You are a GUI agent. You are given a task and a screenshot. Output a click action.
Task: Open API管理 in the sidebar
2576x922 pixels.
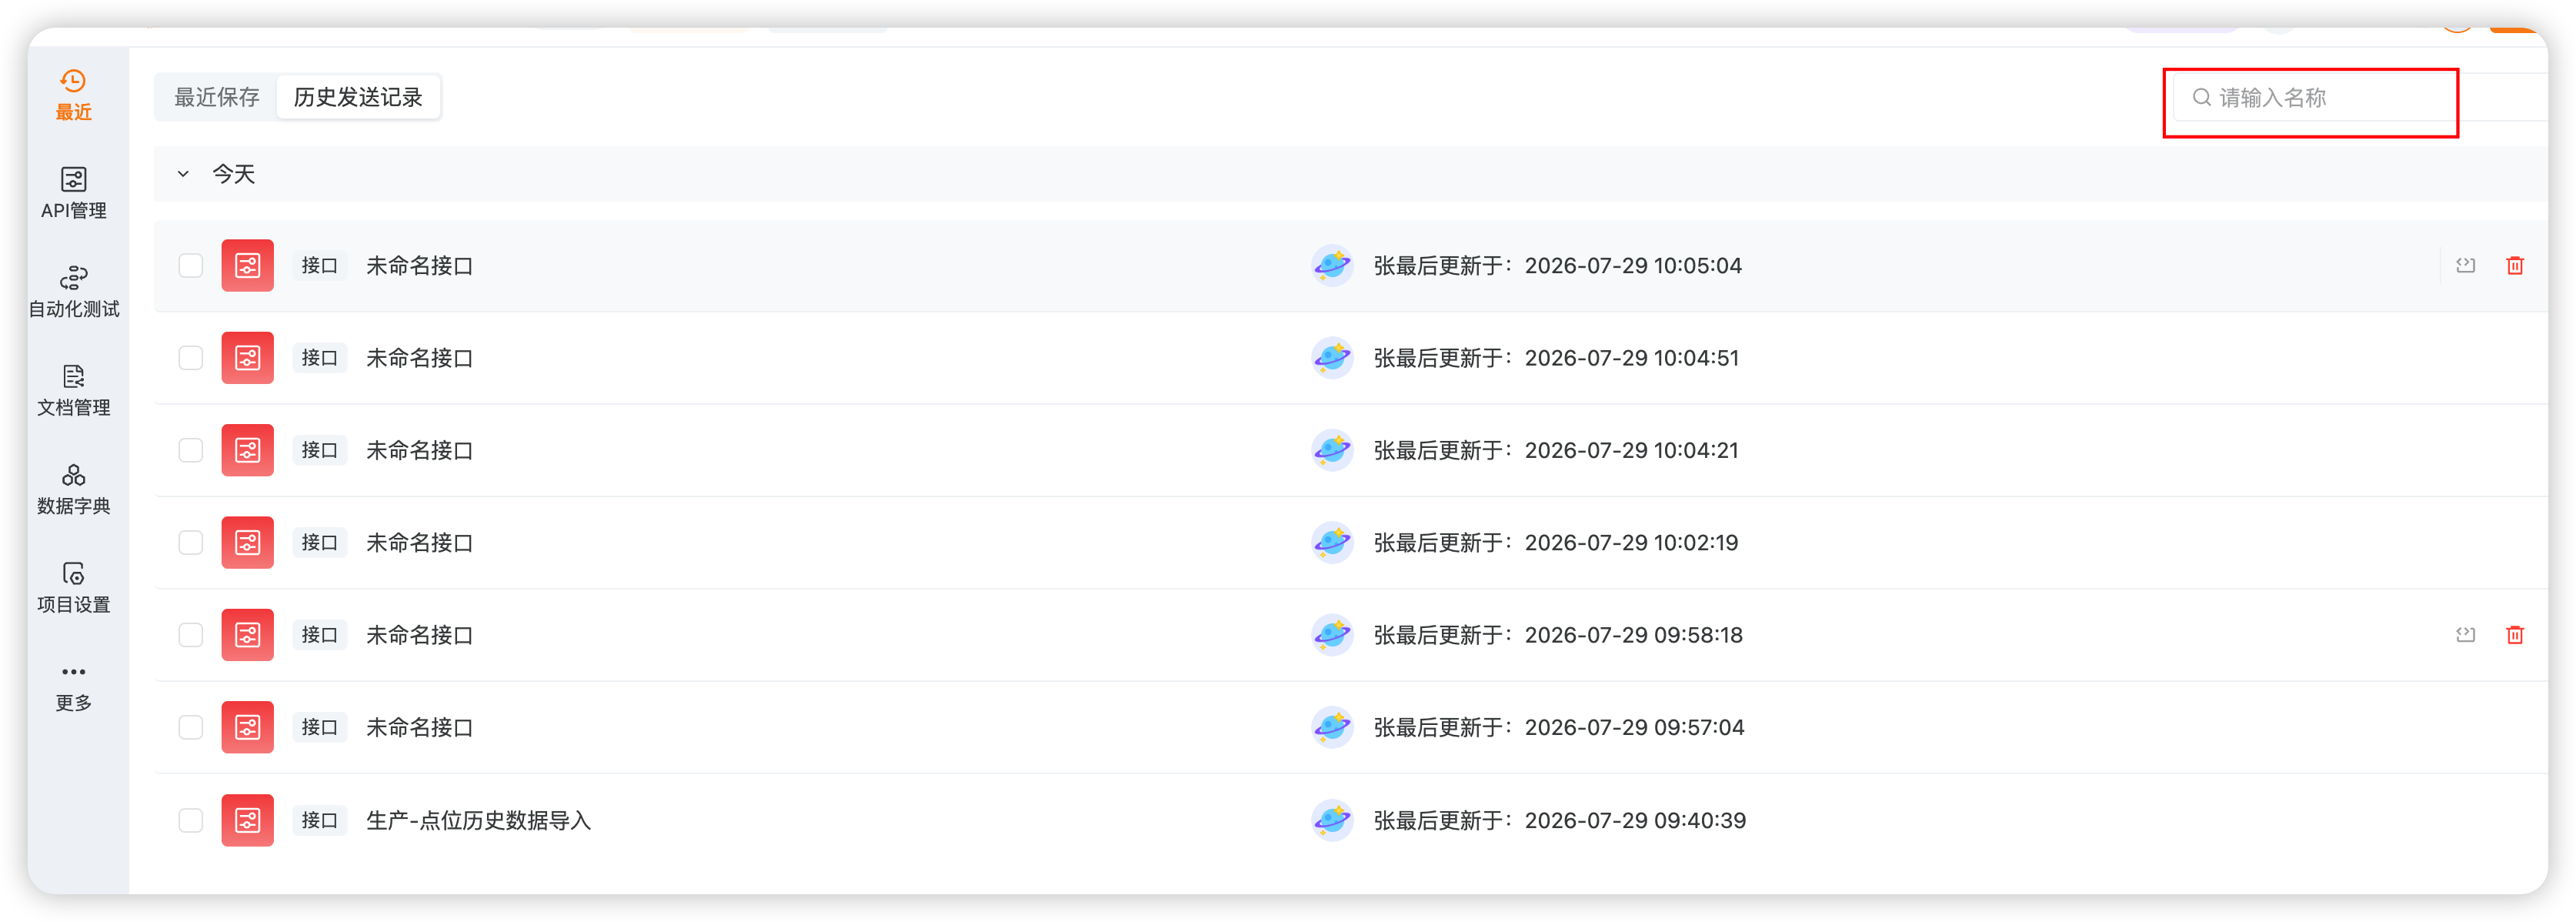tap(73, 193)
